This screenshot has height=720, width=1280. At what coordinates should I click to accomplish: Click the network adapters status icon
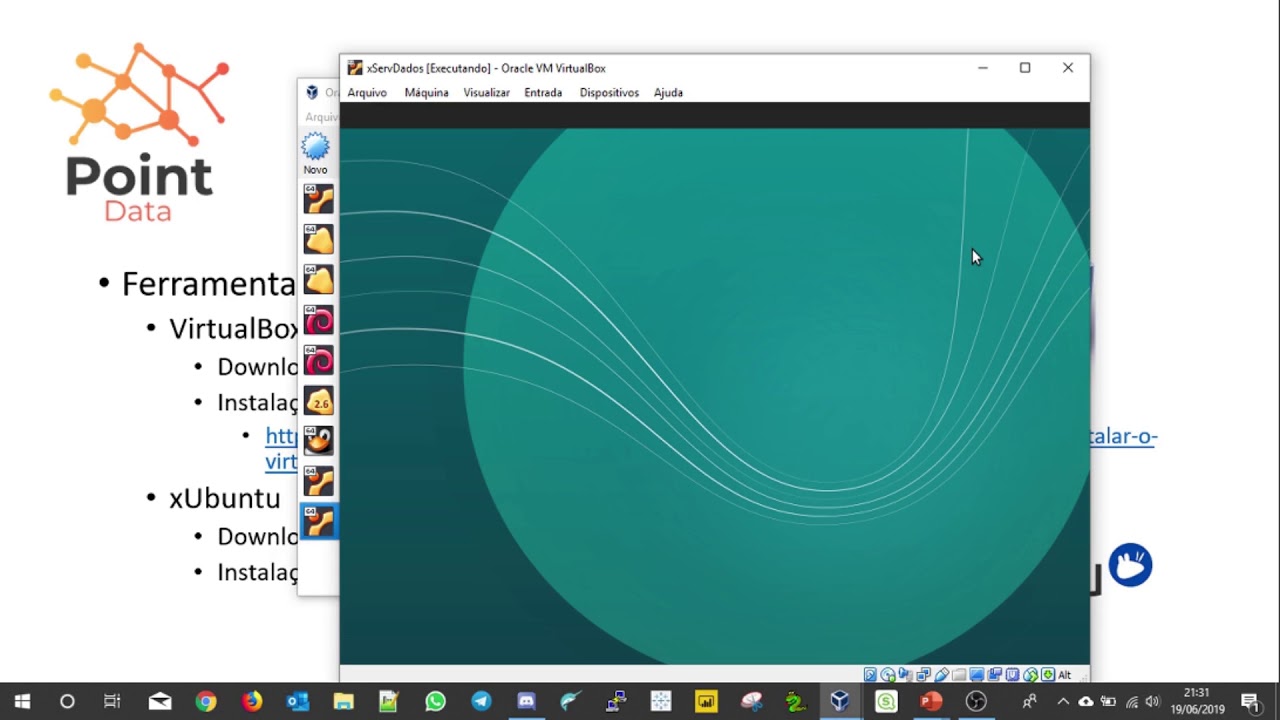point(923,675)
